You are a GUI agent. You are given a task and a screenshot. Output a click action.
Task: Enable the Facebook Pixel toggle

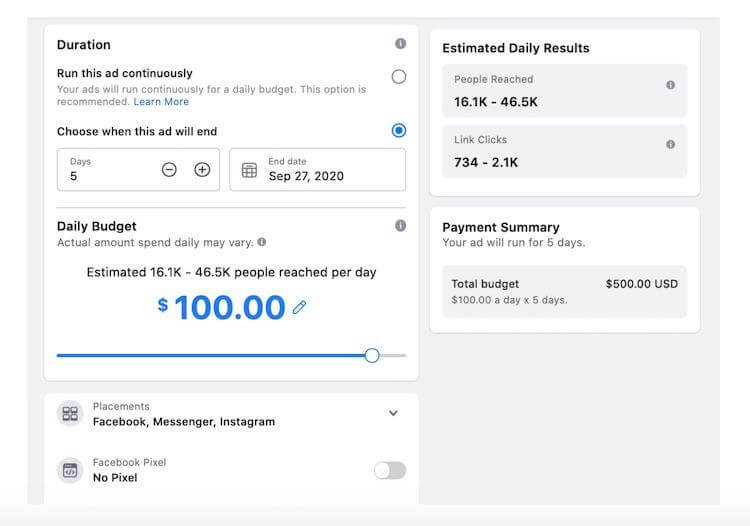(390, 470)
